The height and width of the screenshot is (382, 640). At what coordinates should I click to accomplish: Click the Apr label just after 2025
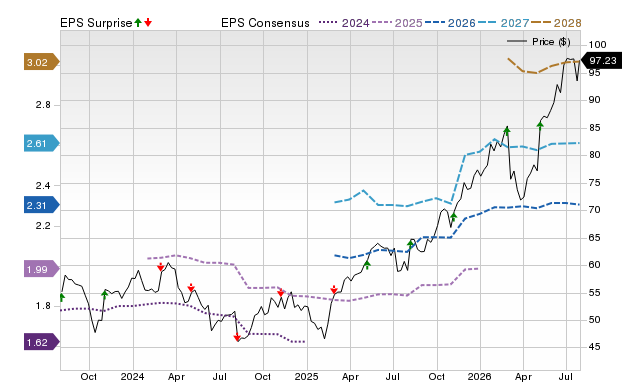pos(350,376)
